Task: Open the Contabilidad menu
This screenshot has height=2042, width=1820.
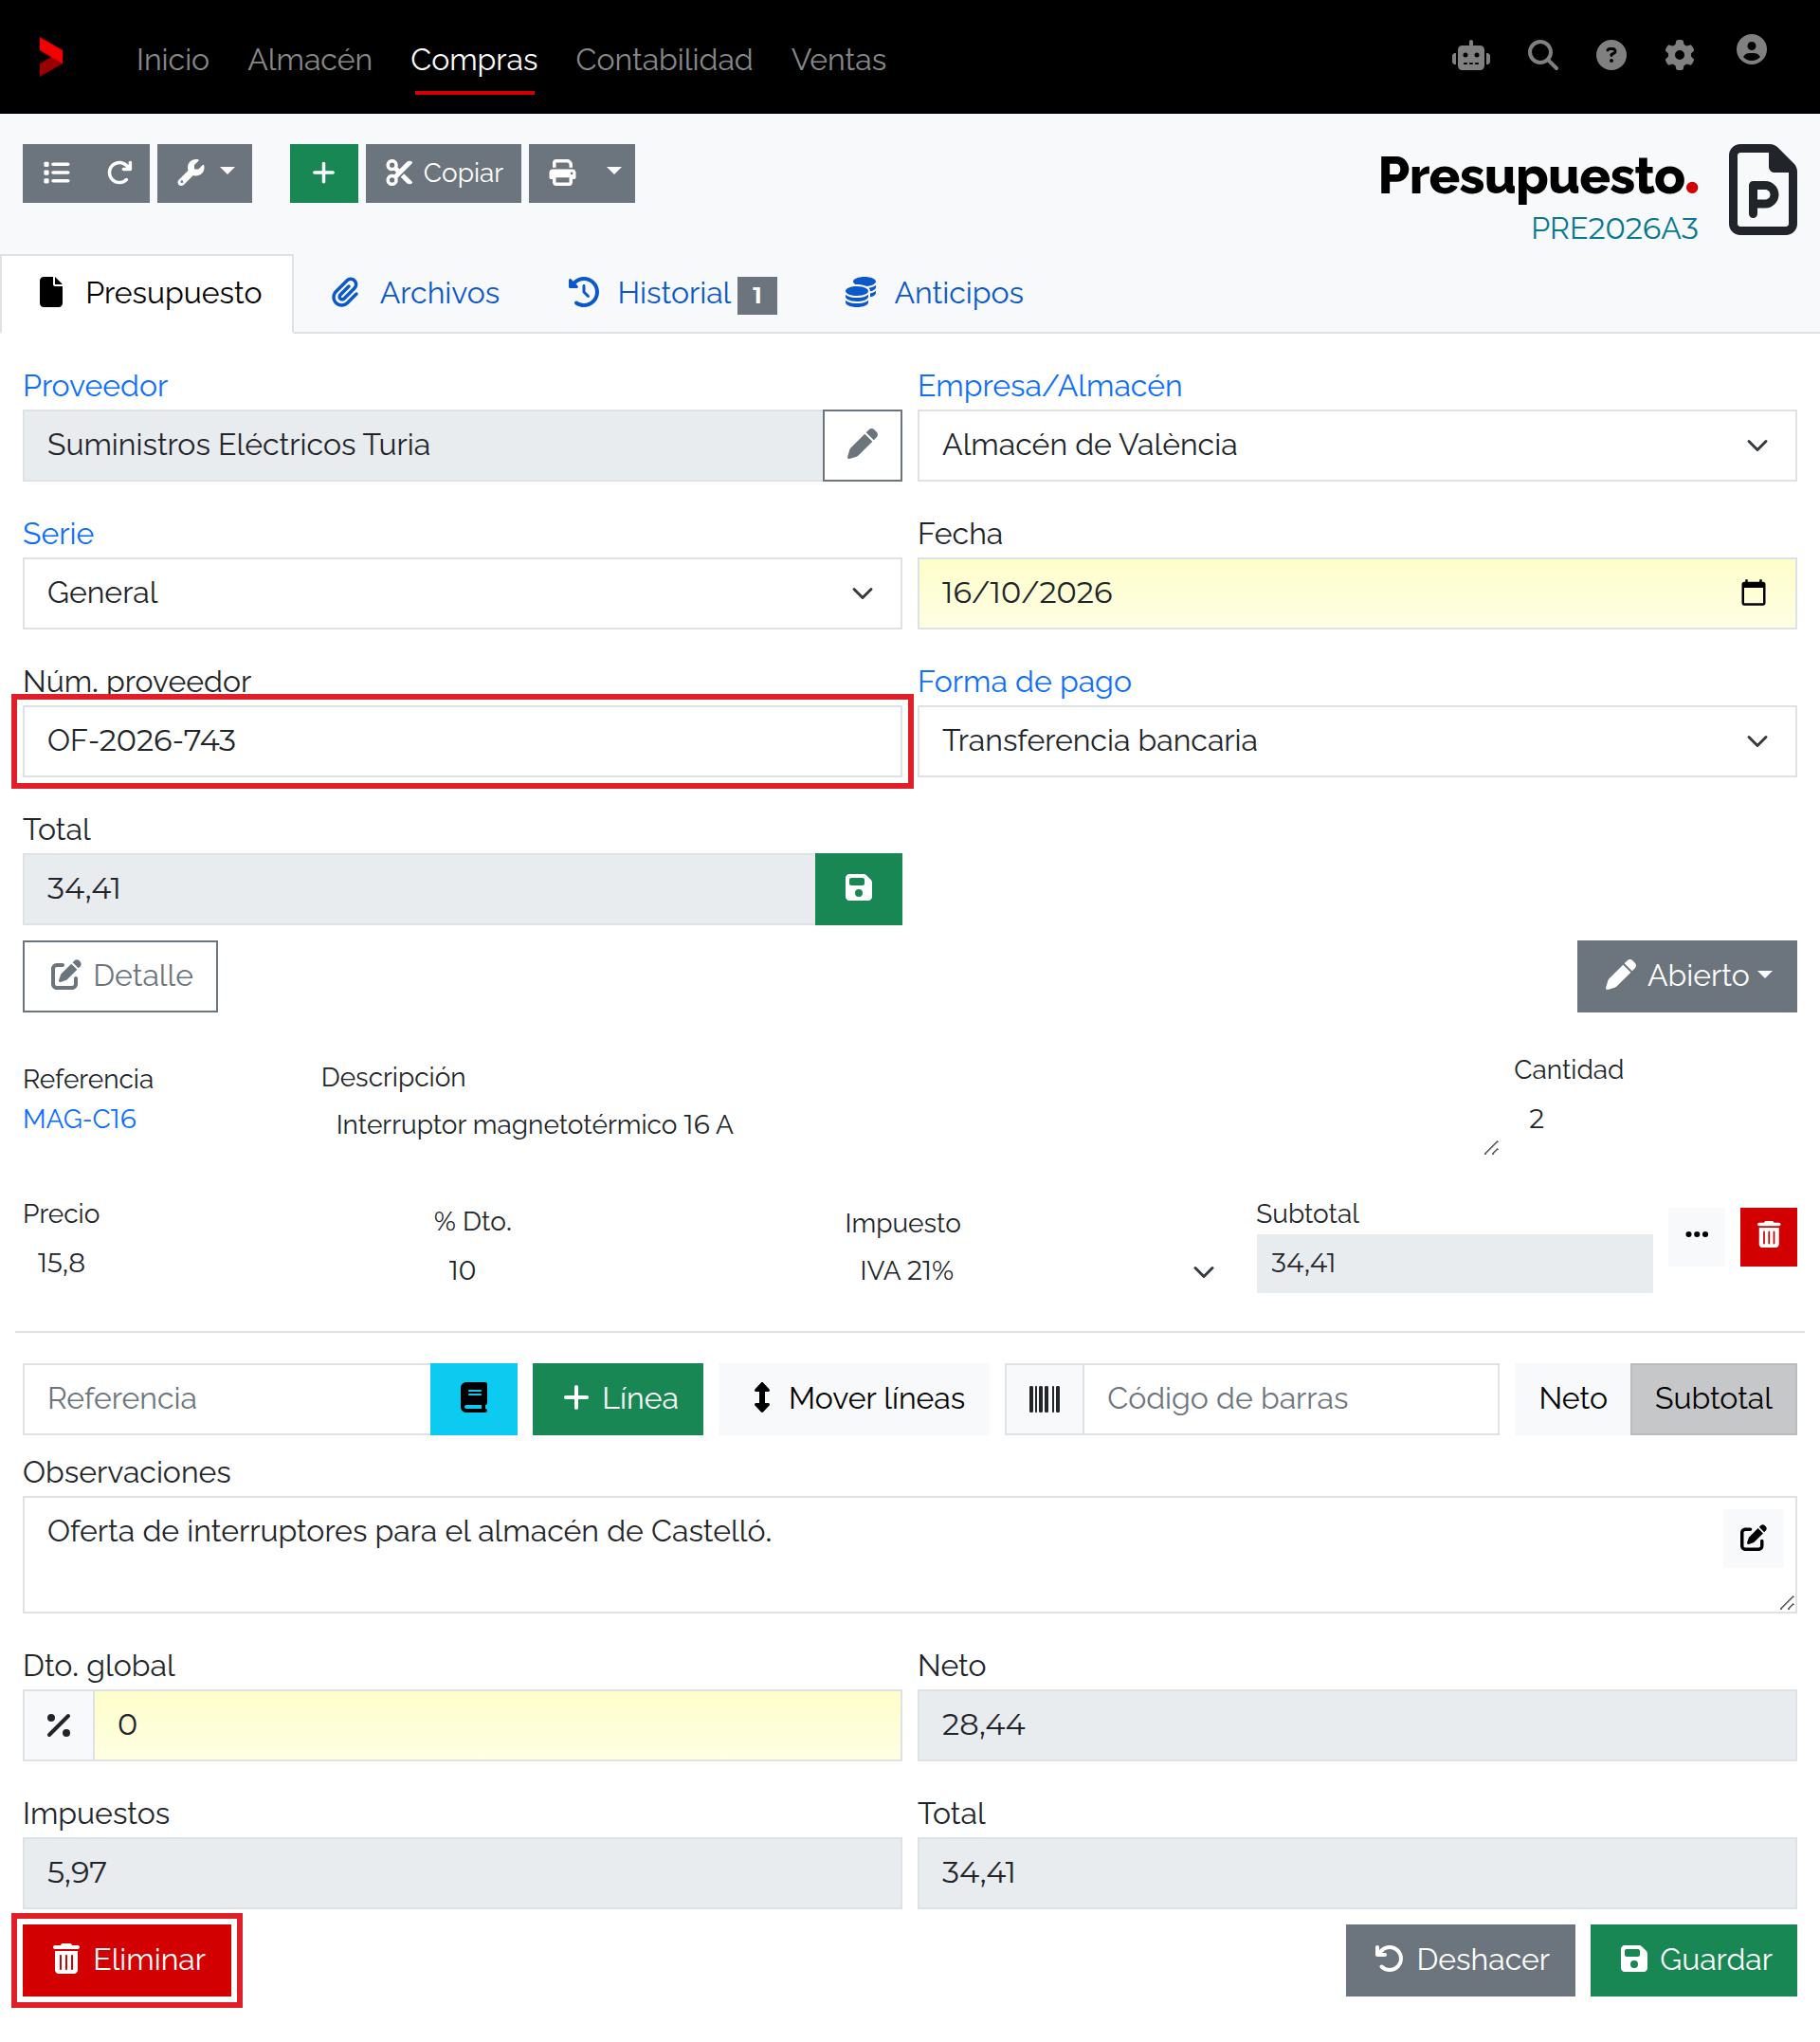Action: 663,59
